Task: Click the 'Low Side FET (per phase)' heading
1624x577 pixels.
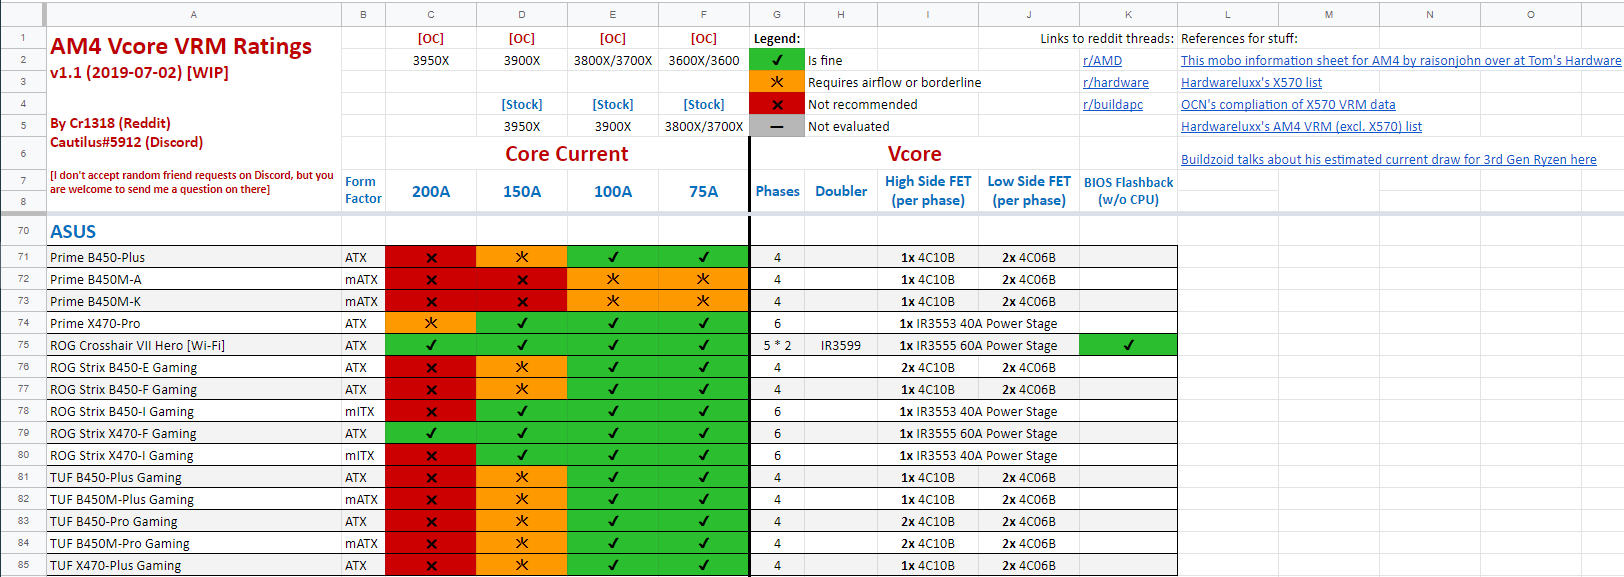Action: [1029, 191]
